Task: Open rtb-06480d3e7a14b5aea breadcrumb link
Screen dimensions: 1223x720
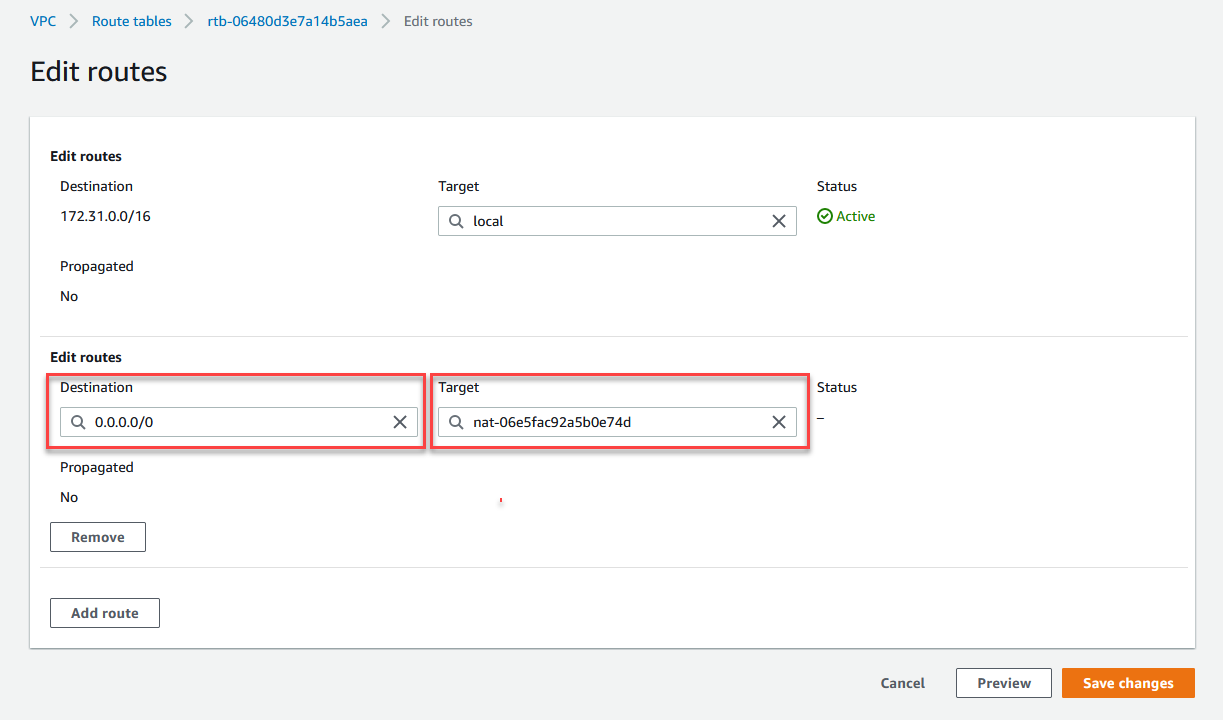Action: tap(287, 21)
